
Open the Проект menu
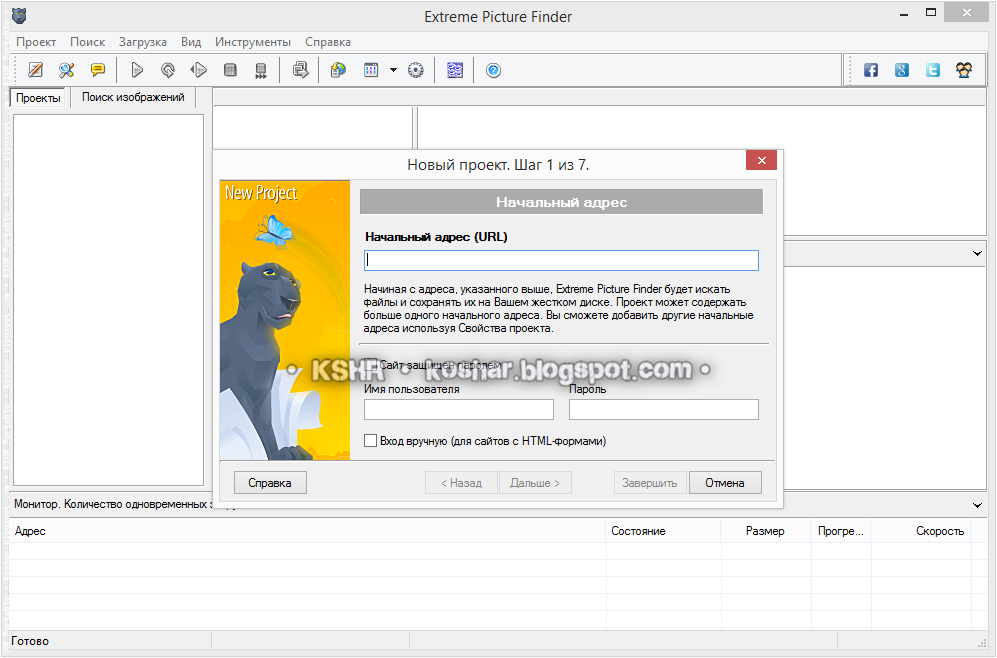point(36,42)
